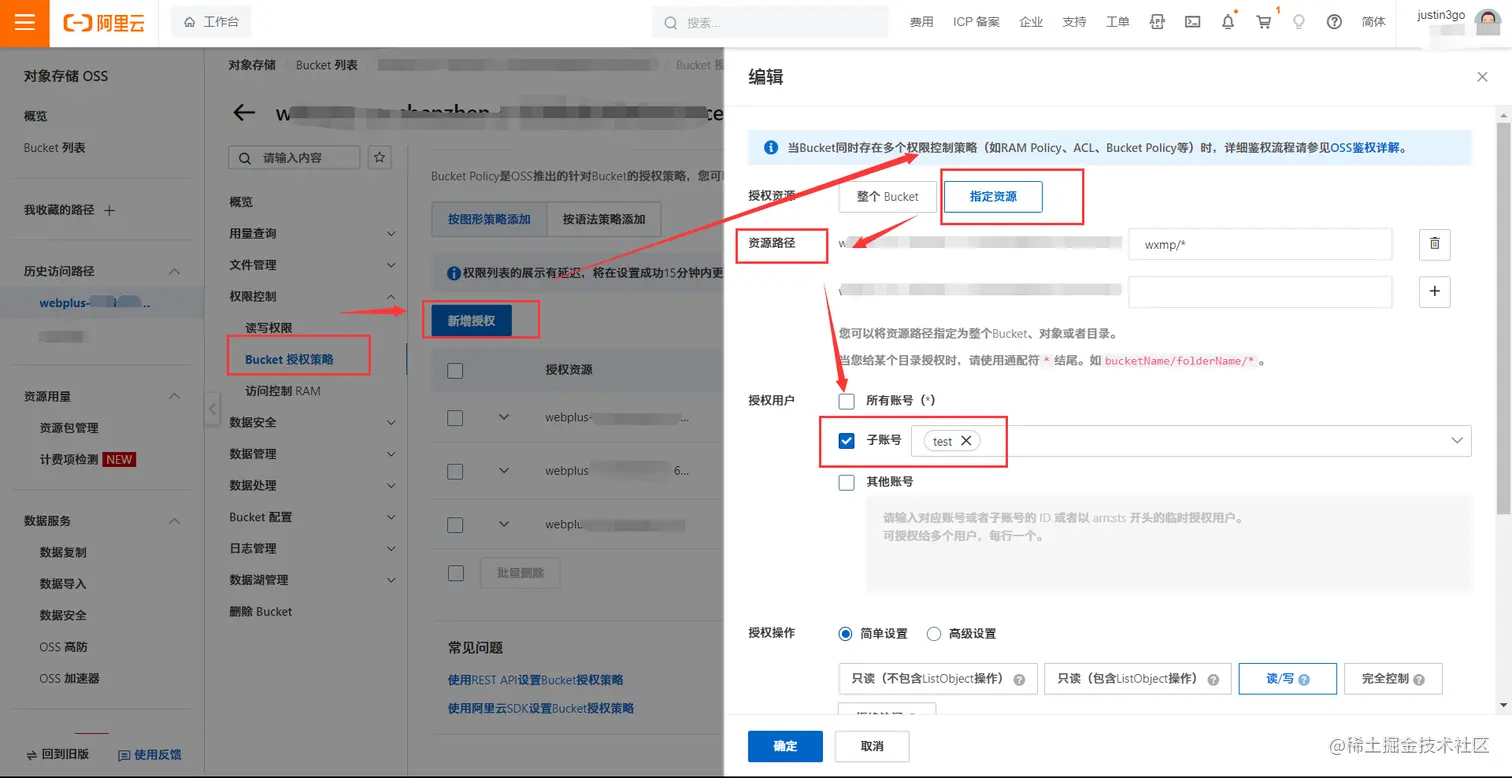The width and height of the screenshot is (1512, 778).
Task: Expand 文件管理 menu section
Action: [x=391, y=265]
